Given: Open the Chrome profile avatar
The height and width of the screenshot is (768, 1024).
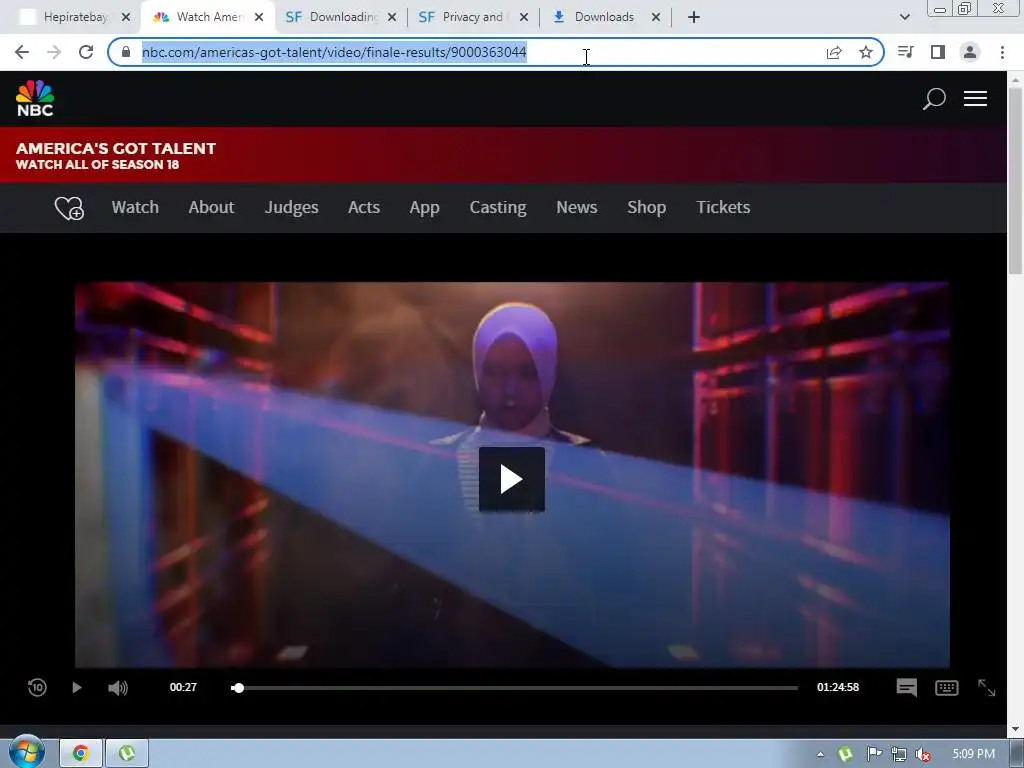Looking at the screenshot, I should (970, 52).
